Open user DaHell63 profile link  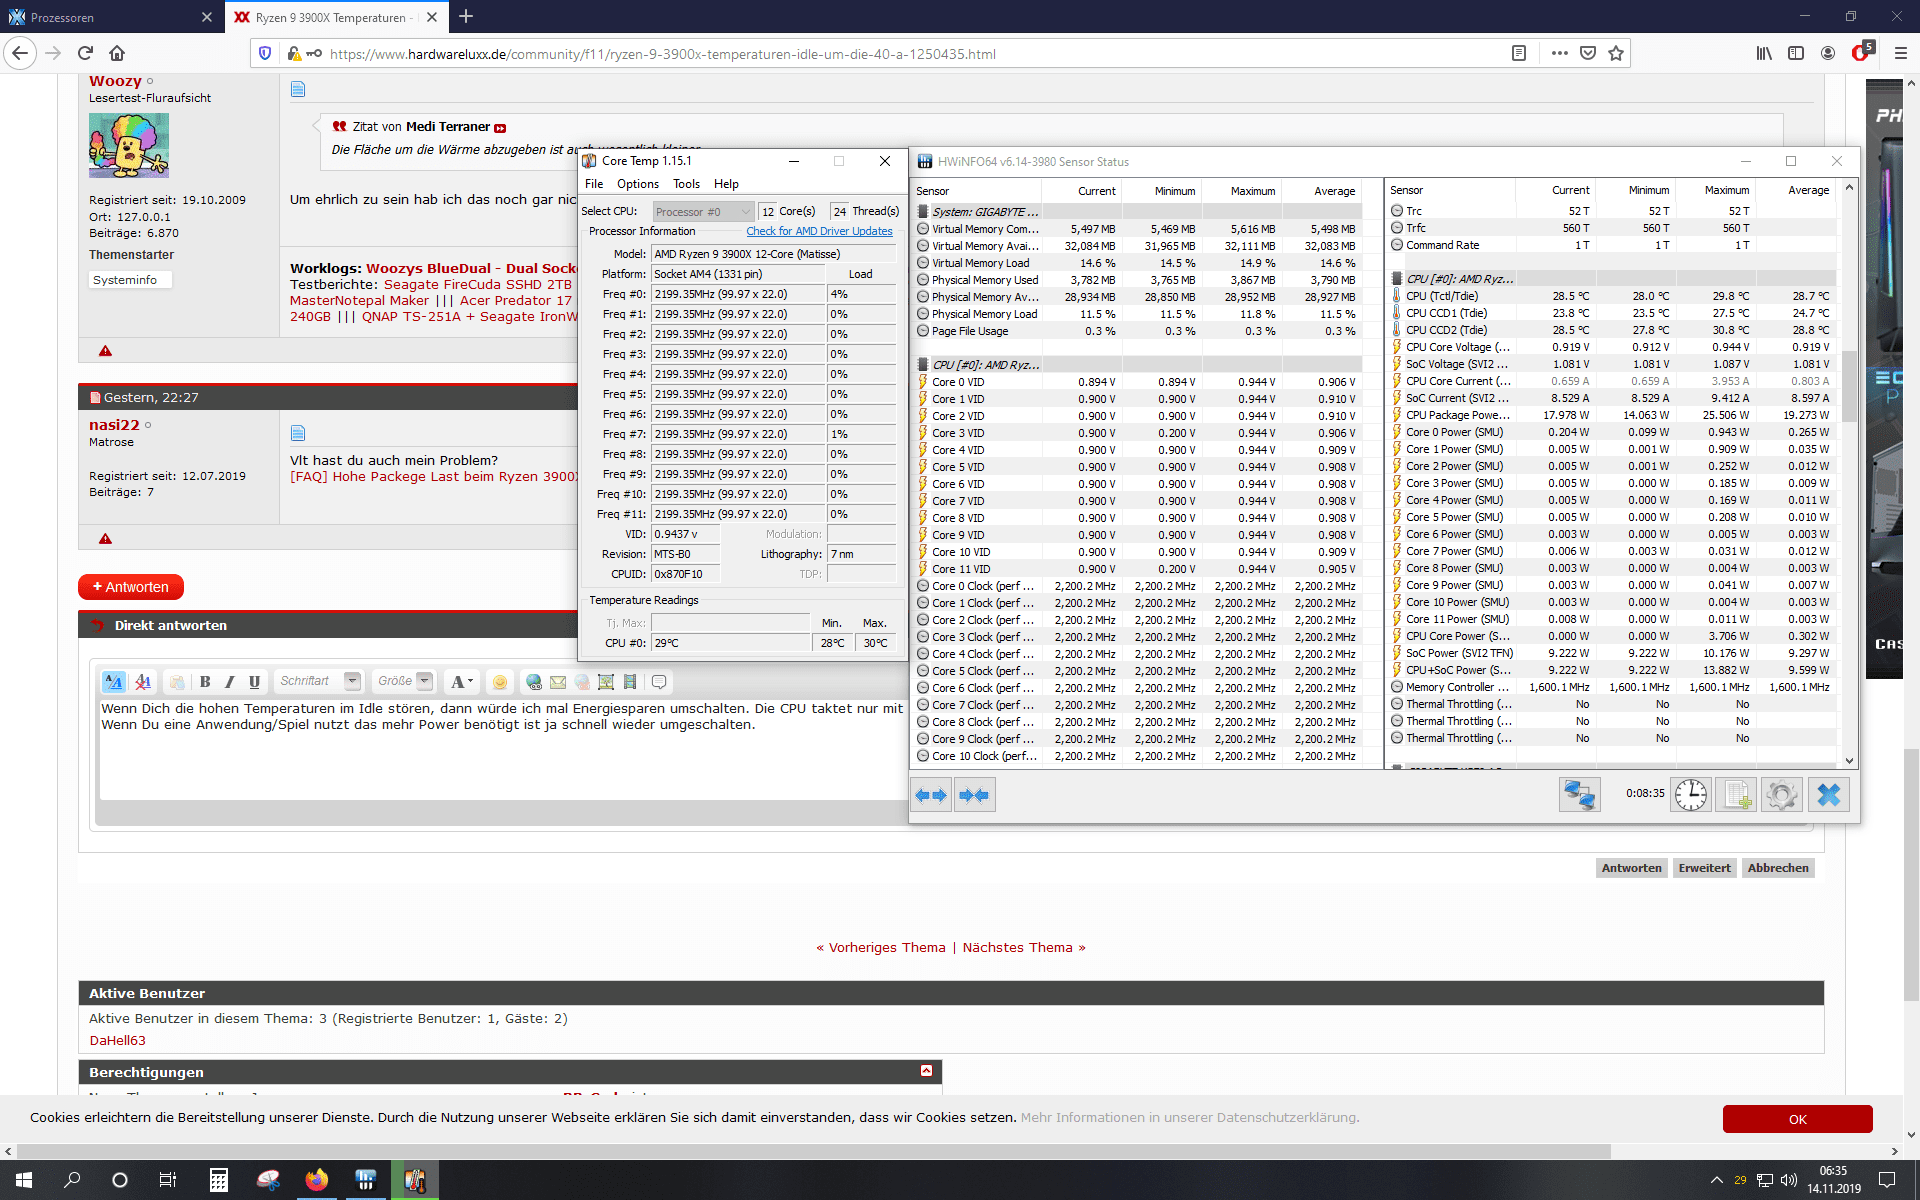point(118,1040)
